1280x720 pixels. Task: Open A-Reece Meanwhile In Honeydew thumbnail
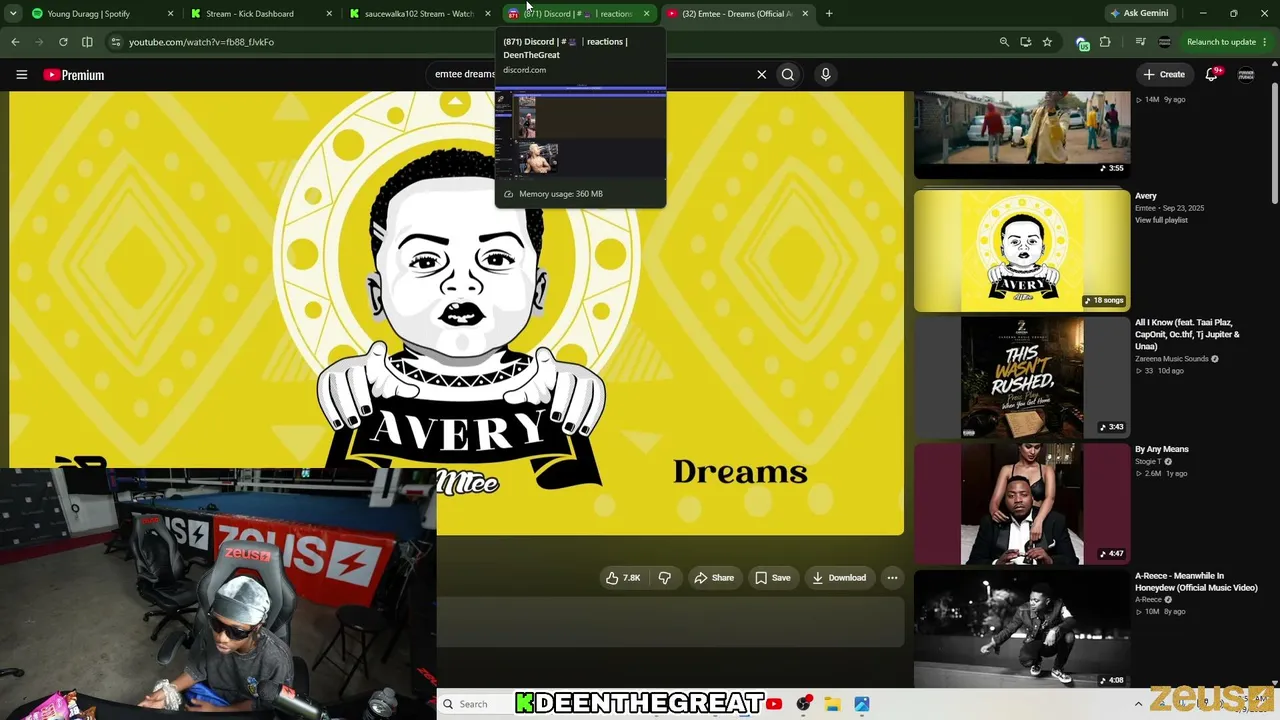1022,631
